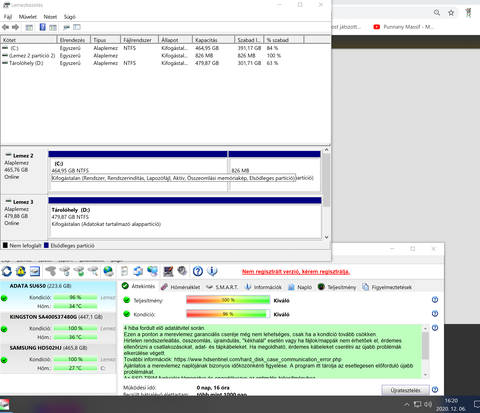480x413 pixels.
Task: Click the networked computers toolbar icon
Action: pos(152,271)
